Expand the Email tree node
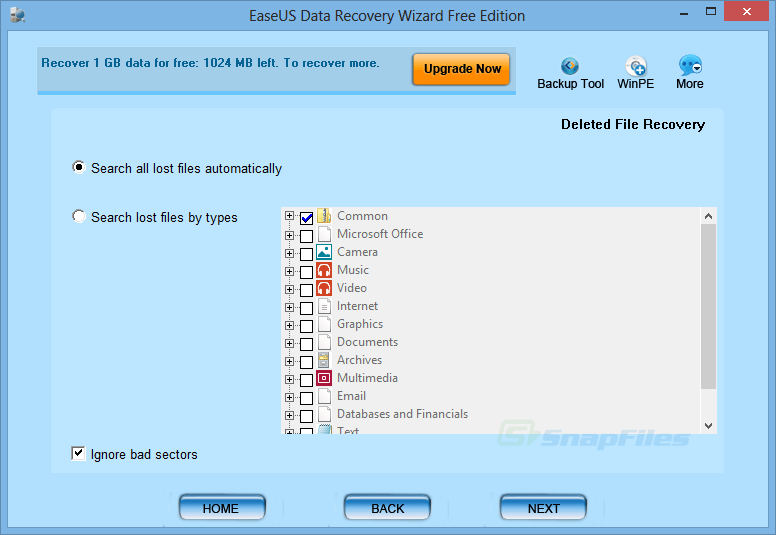 290,397
